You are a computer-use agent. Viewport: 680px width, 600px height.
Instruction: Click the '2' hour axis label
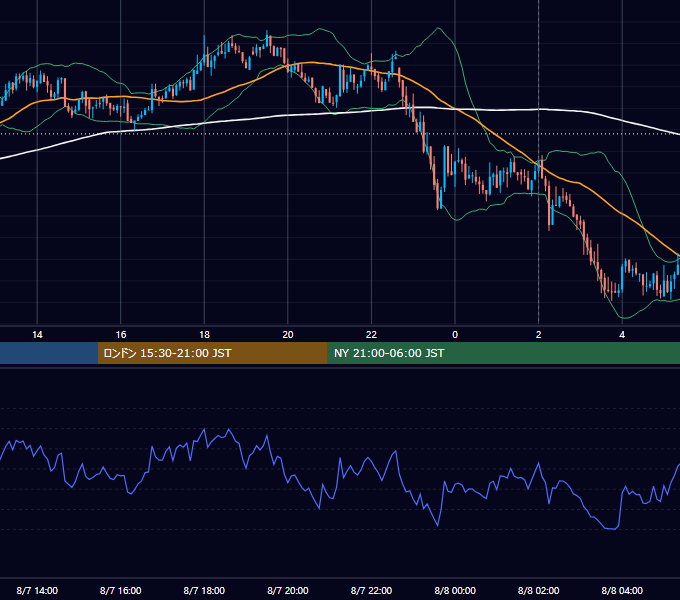pos(539,335)
